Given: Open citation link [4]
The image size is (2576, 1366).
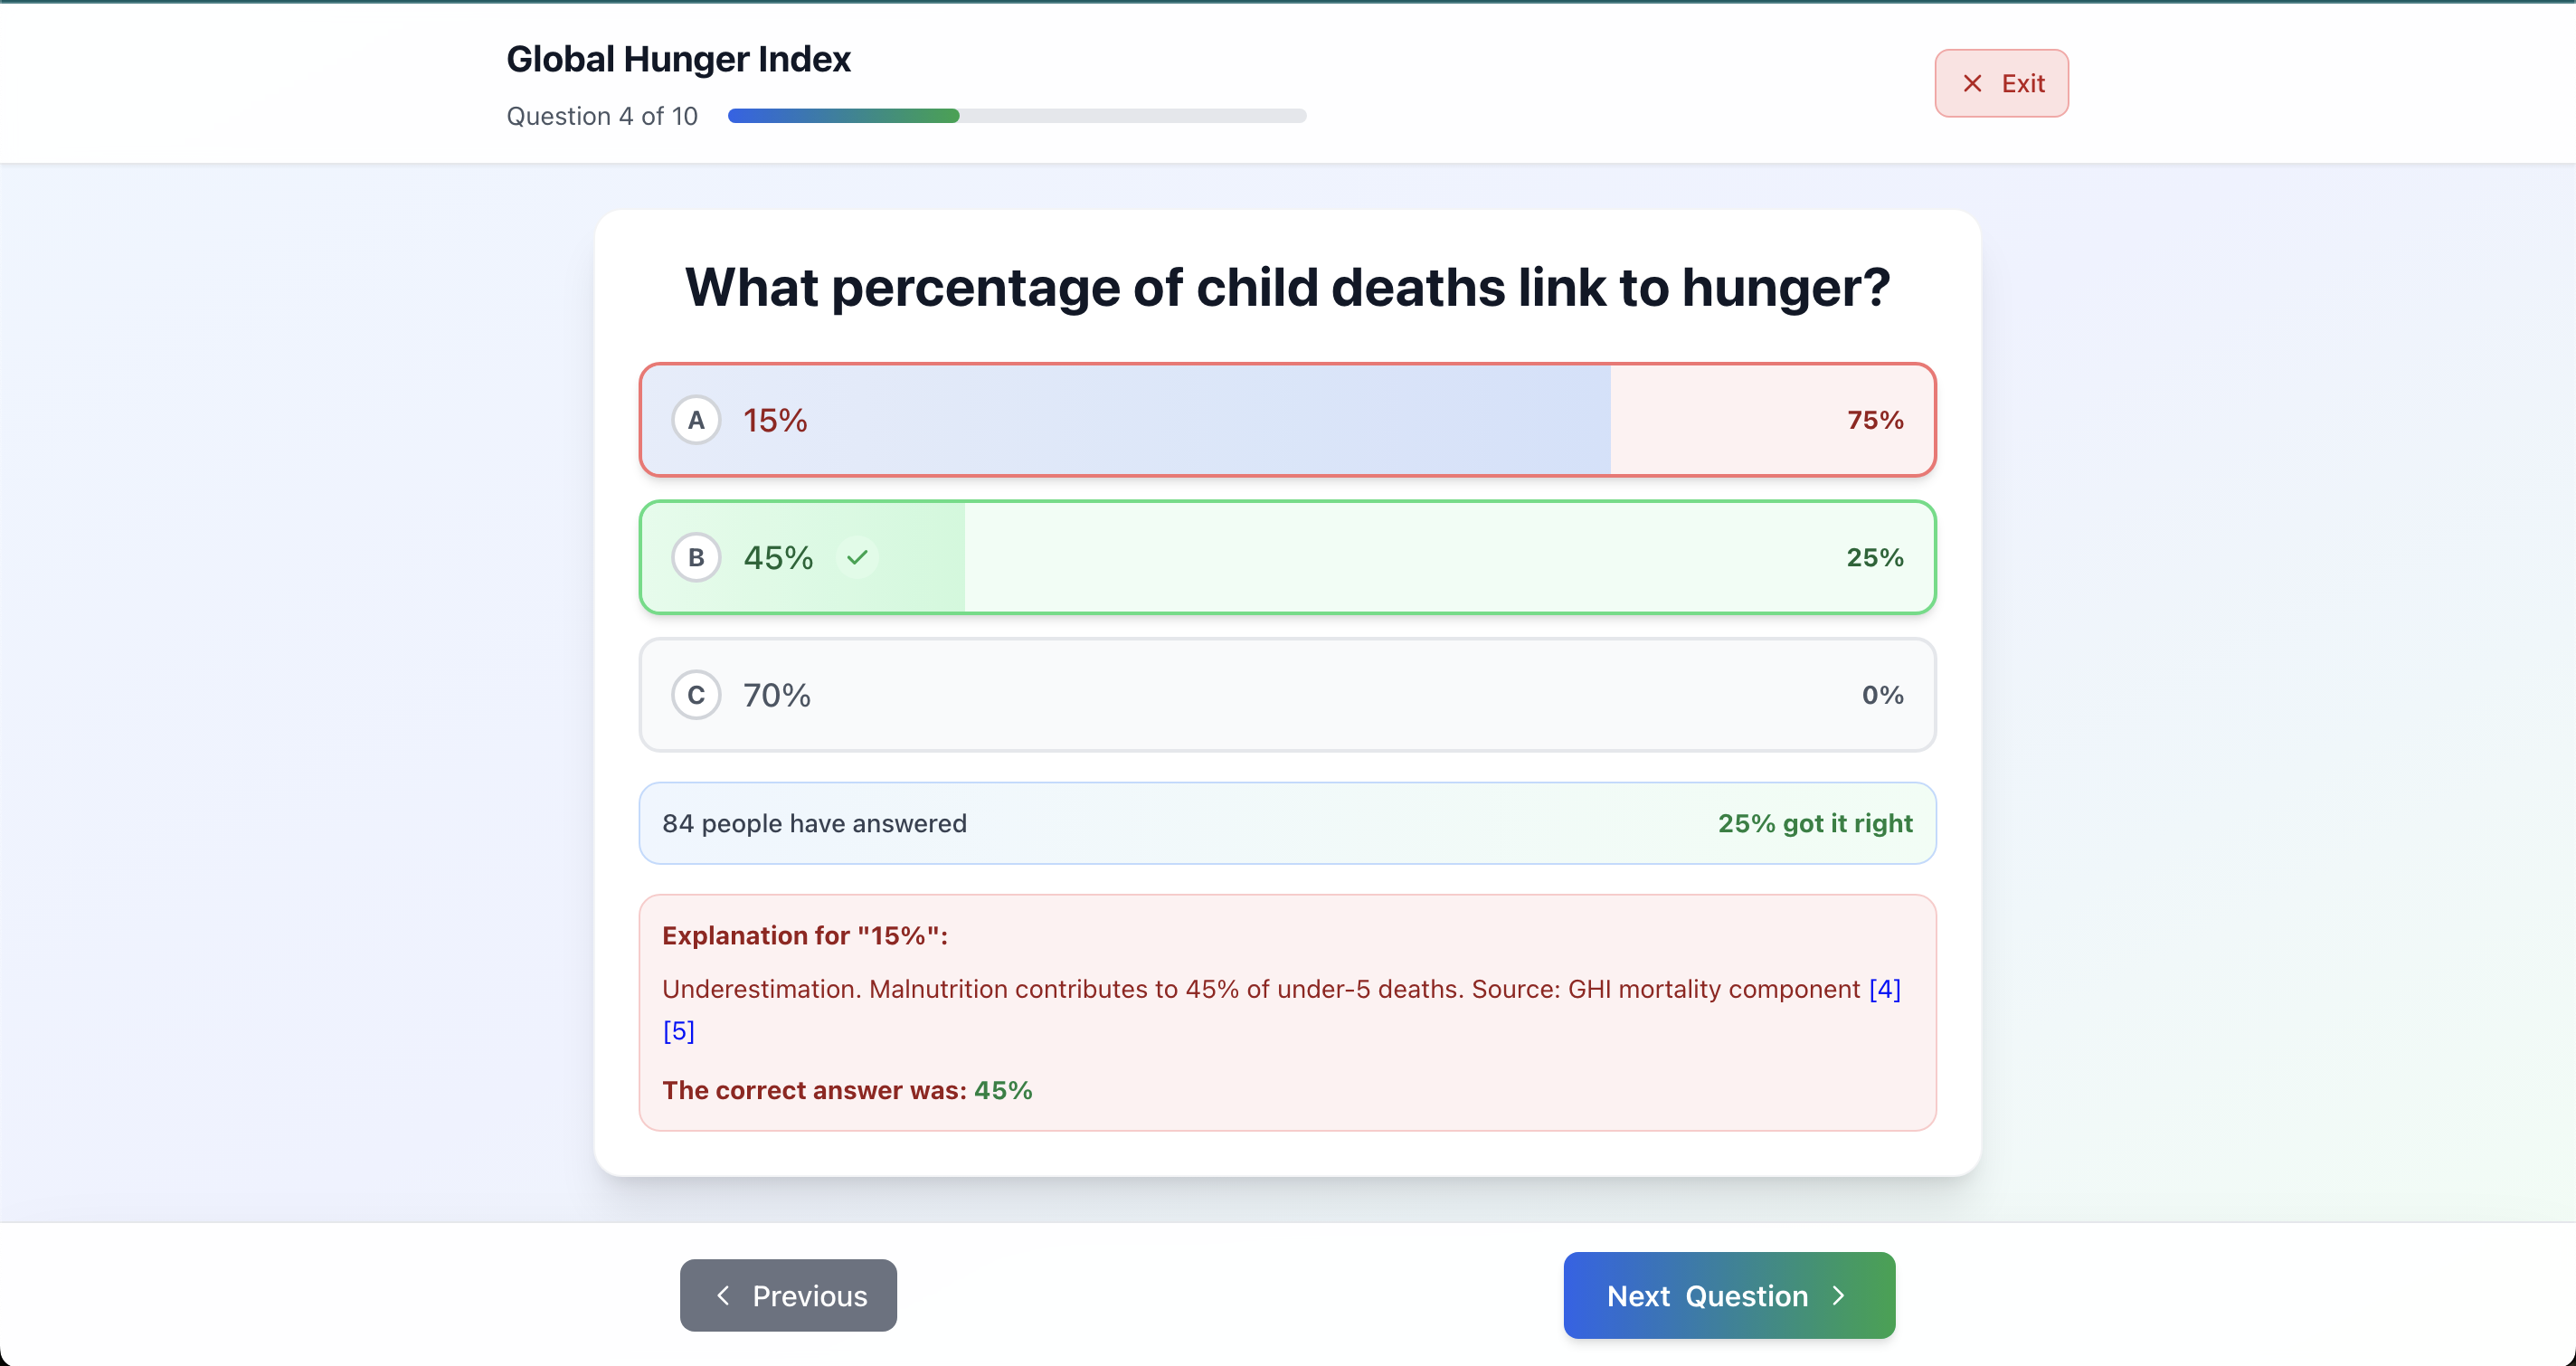Looking at the screenshot, I should [x=1884, y=989].
